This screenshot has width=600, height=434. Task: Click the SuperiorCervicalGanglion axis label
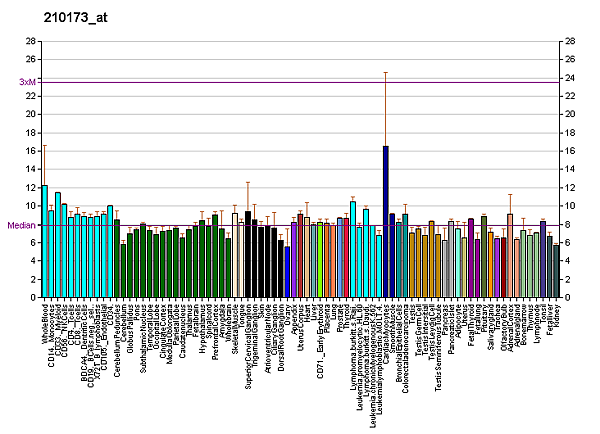(248, 340)
